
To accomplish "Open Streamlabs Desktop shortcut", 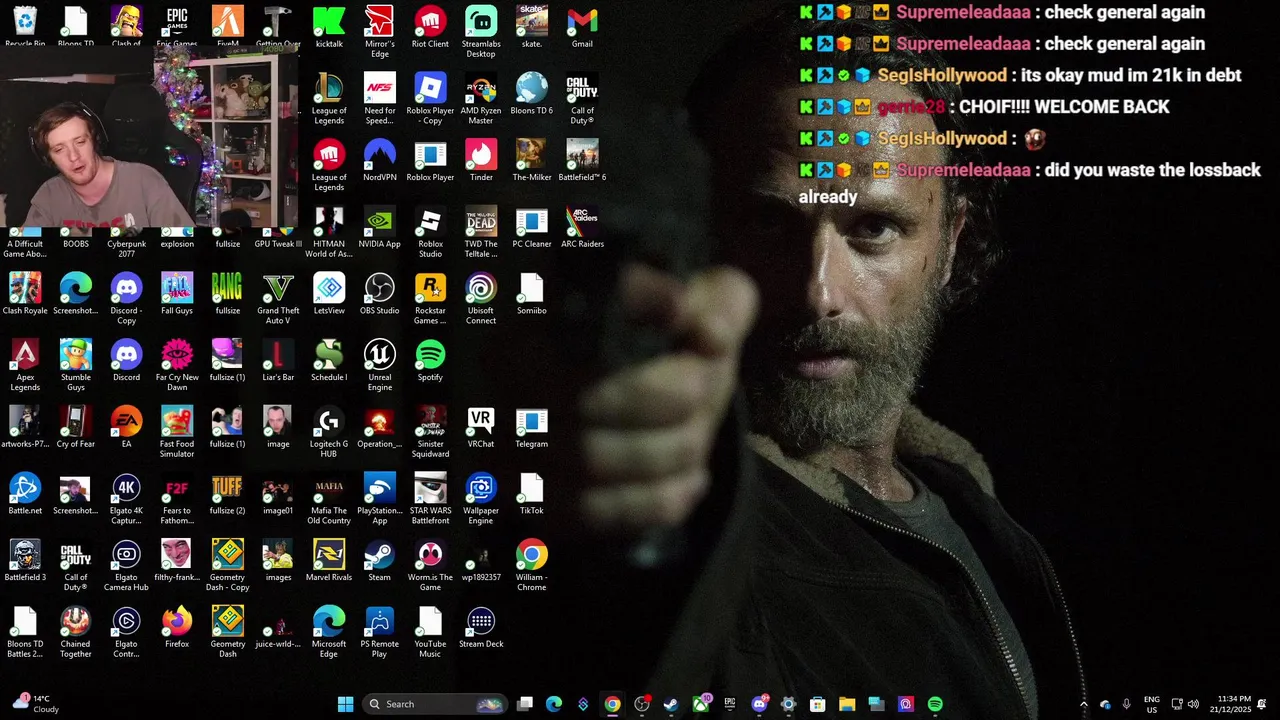I will (481, 31).
